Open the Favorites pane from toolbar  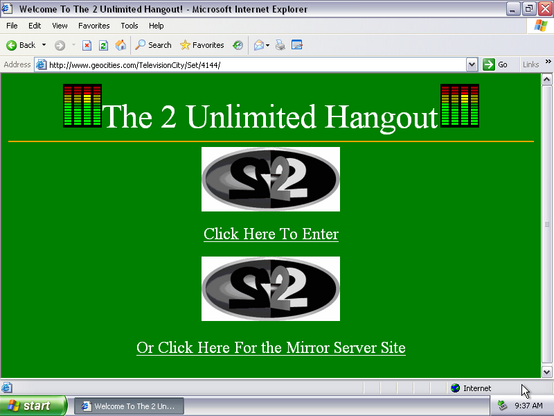(x=202, y=45)
